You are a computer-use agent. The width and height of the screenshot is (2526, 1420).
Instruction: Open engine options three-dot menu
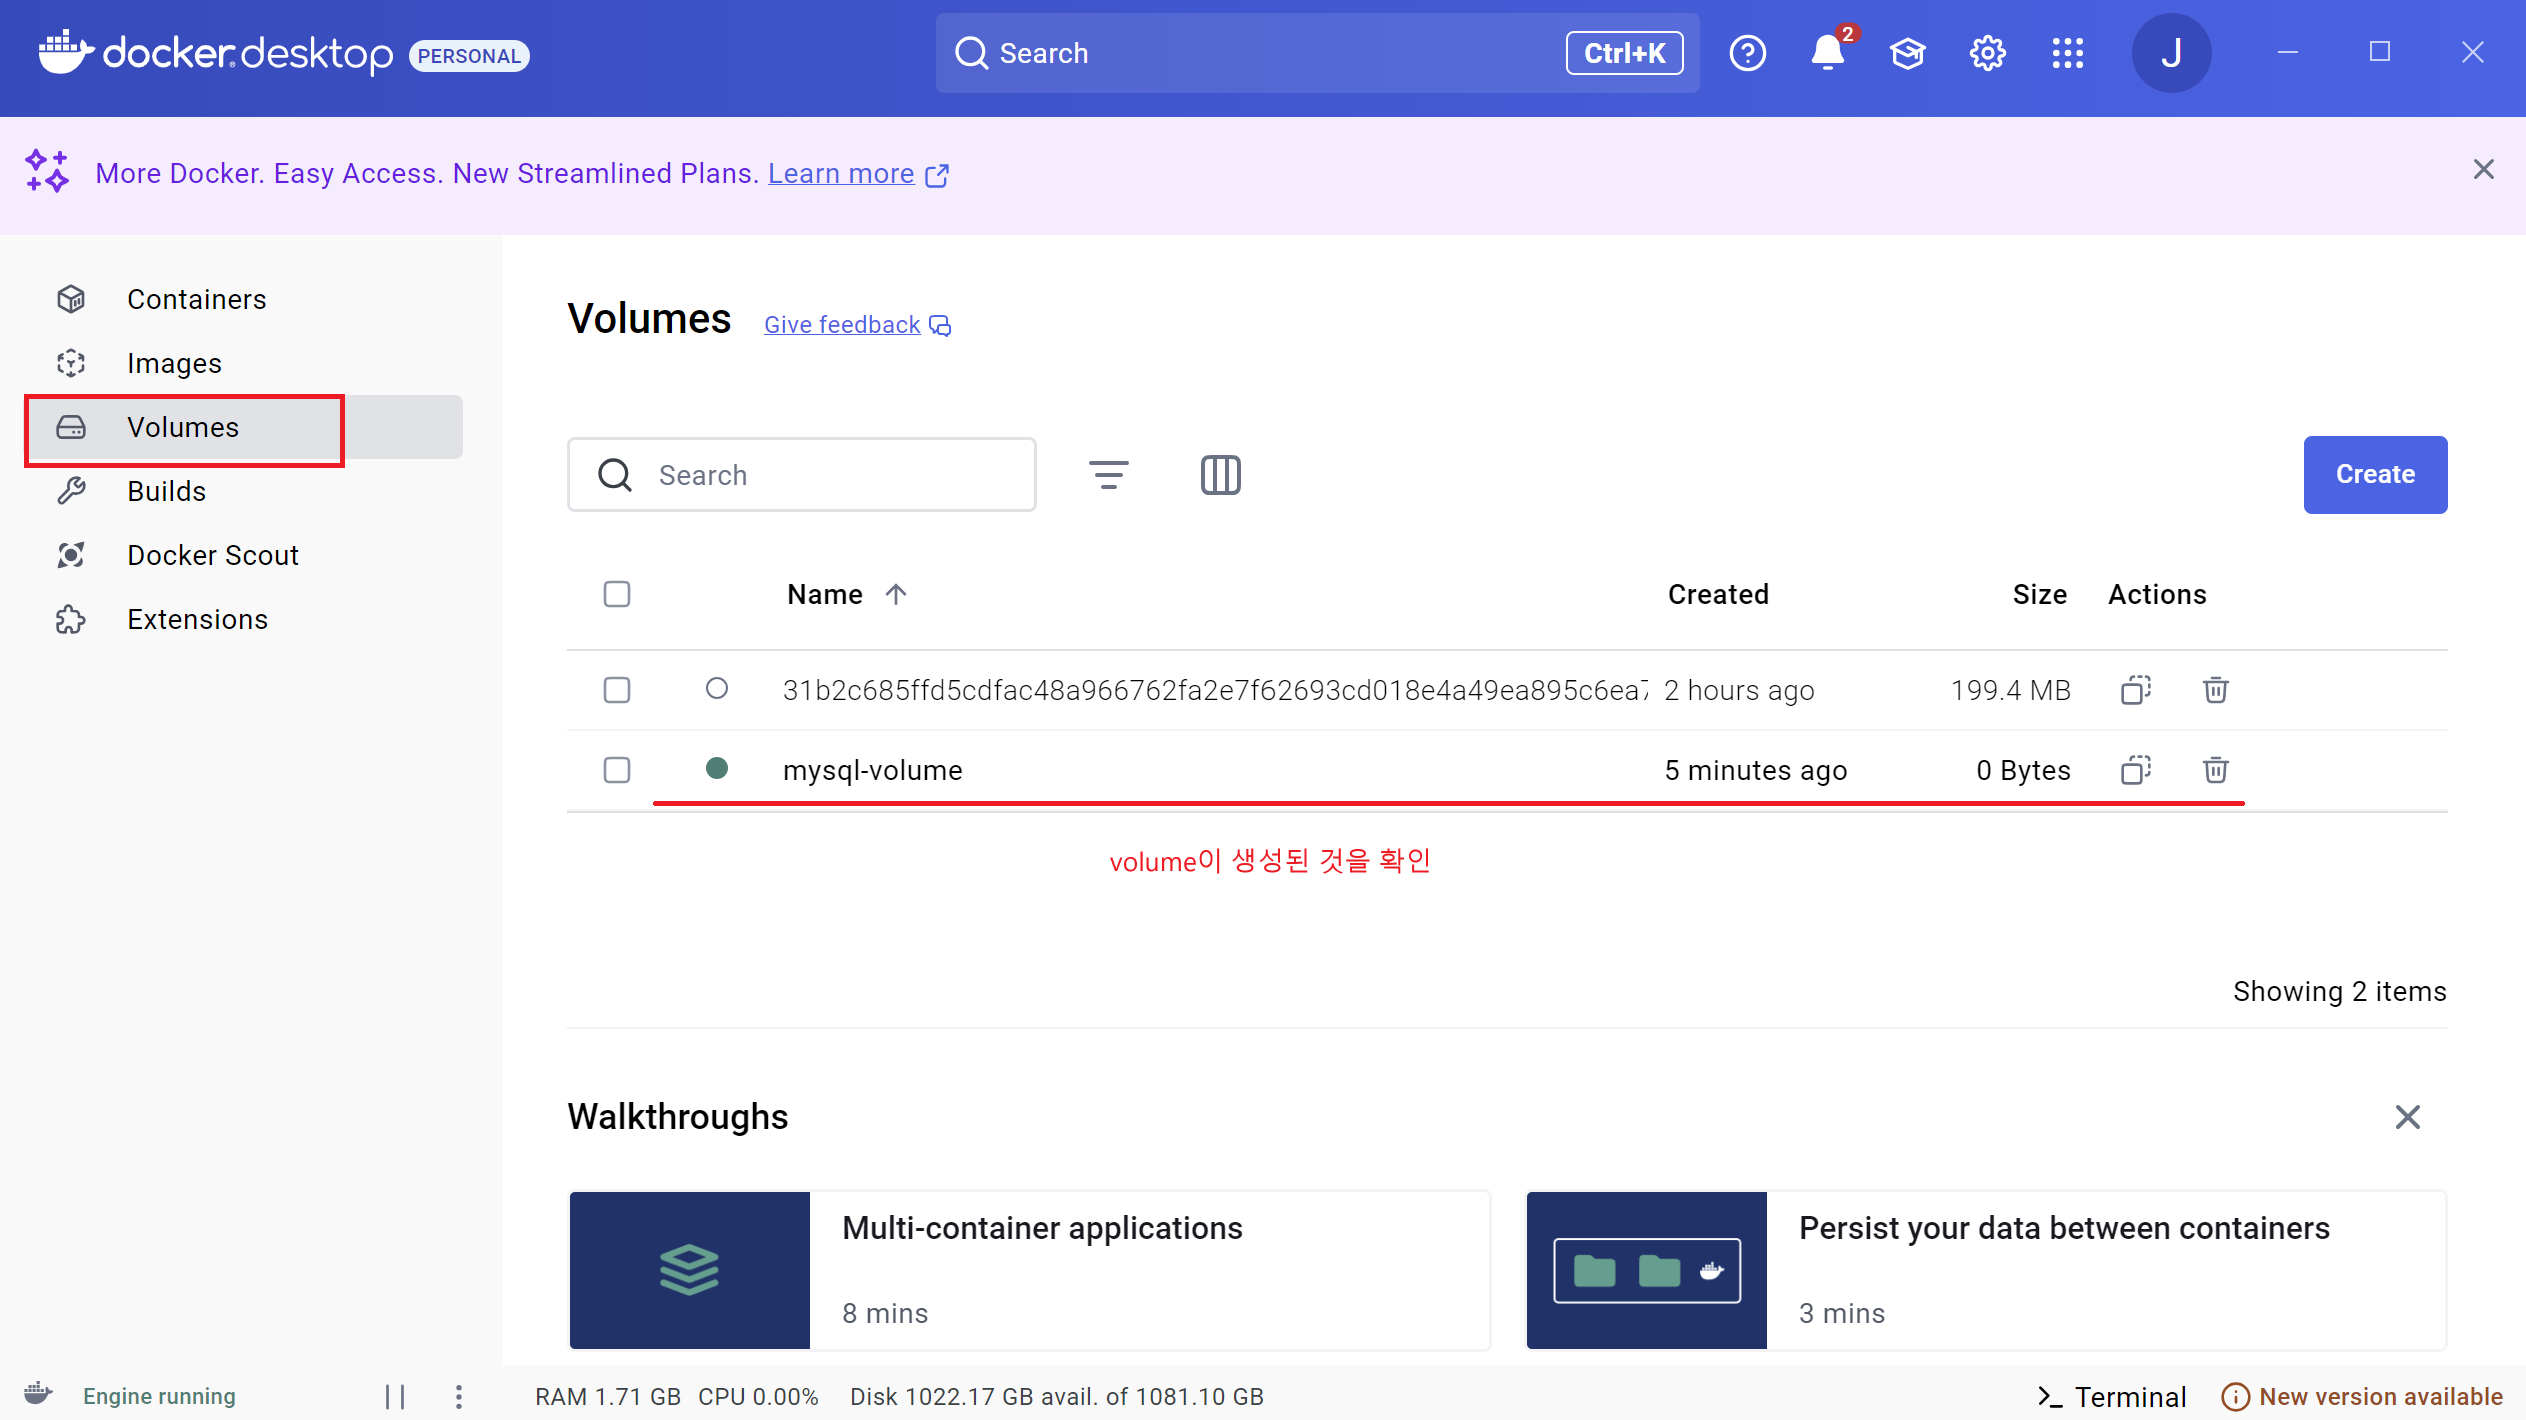tap(458, 1396)
